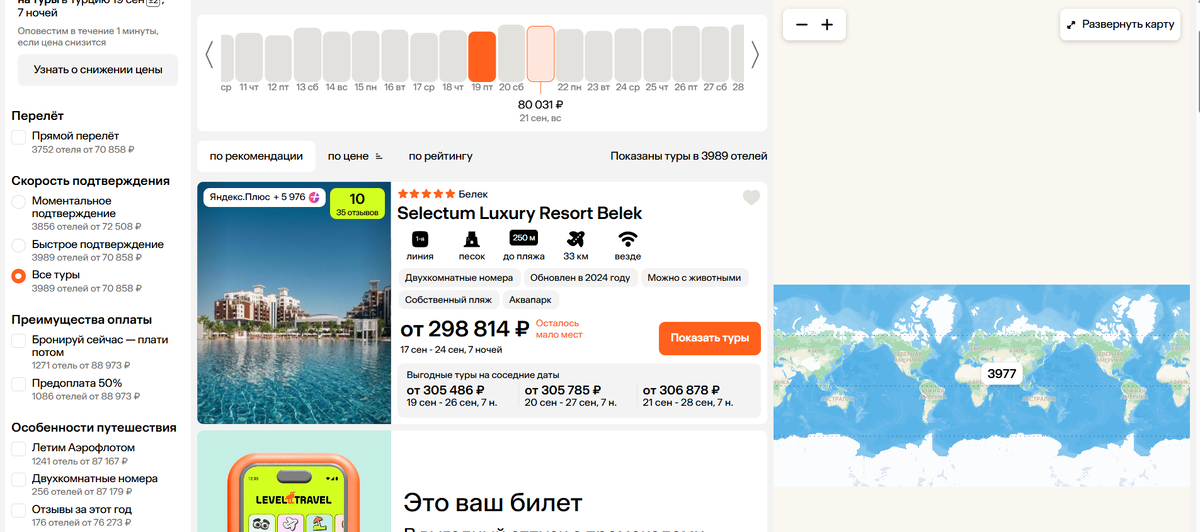Click the airplane 33 km airport icon

pos(575,239)
